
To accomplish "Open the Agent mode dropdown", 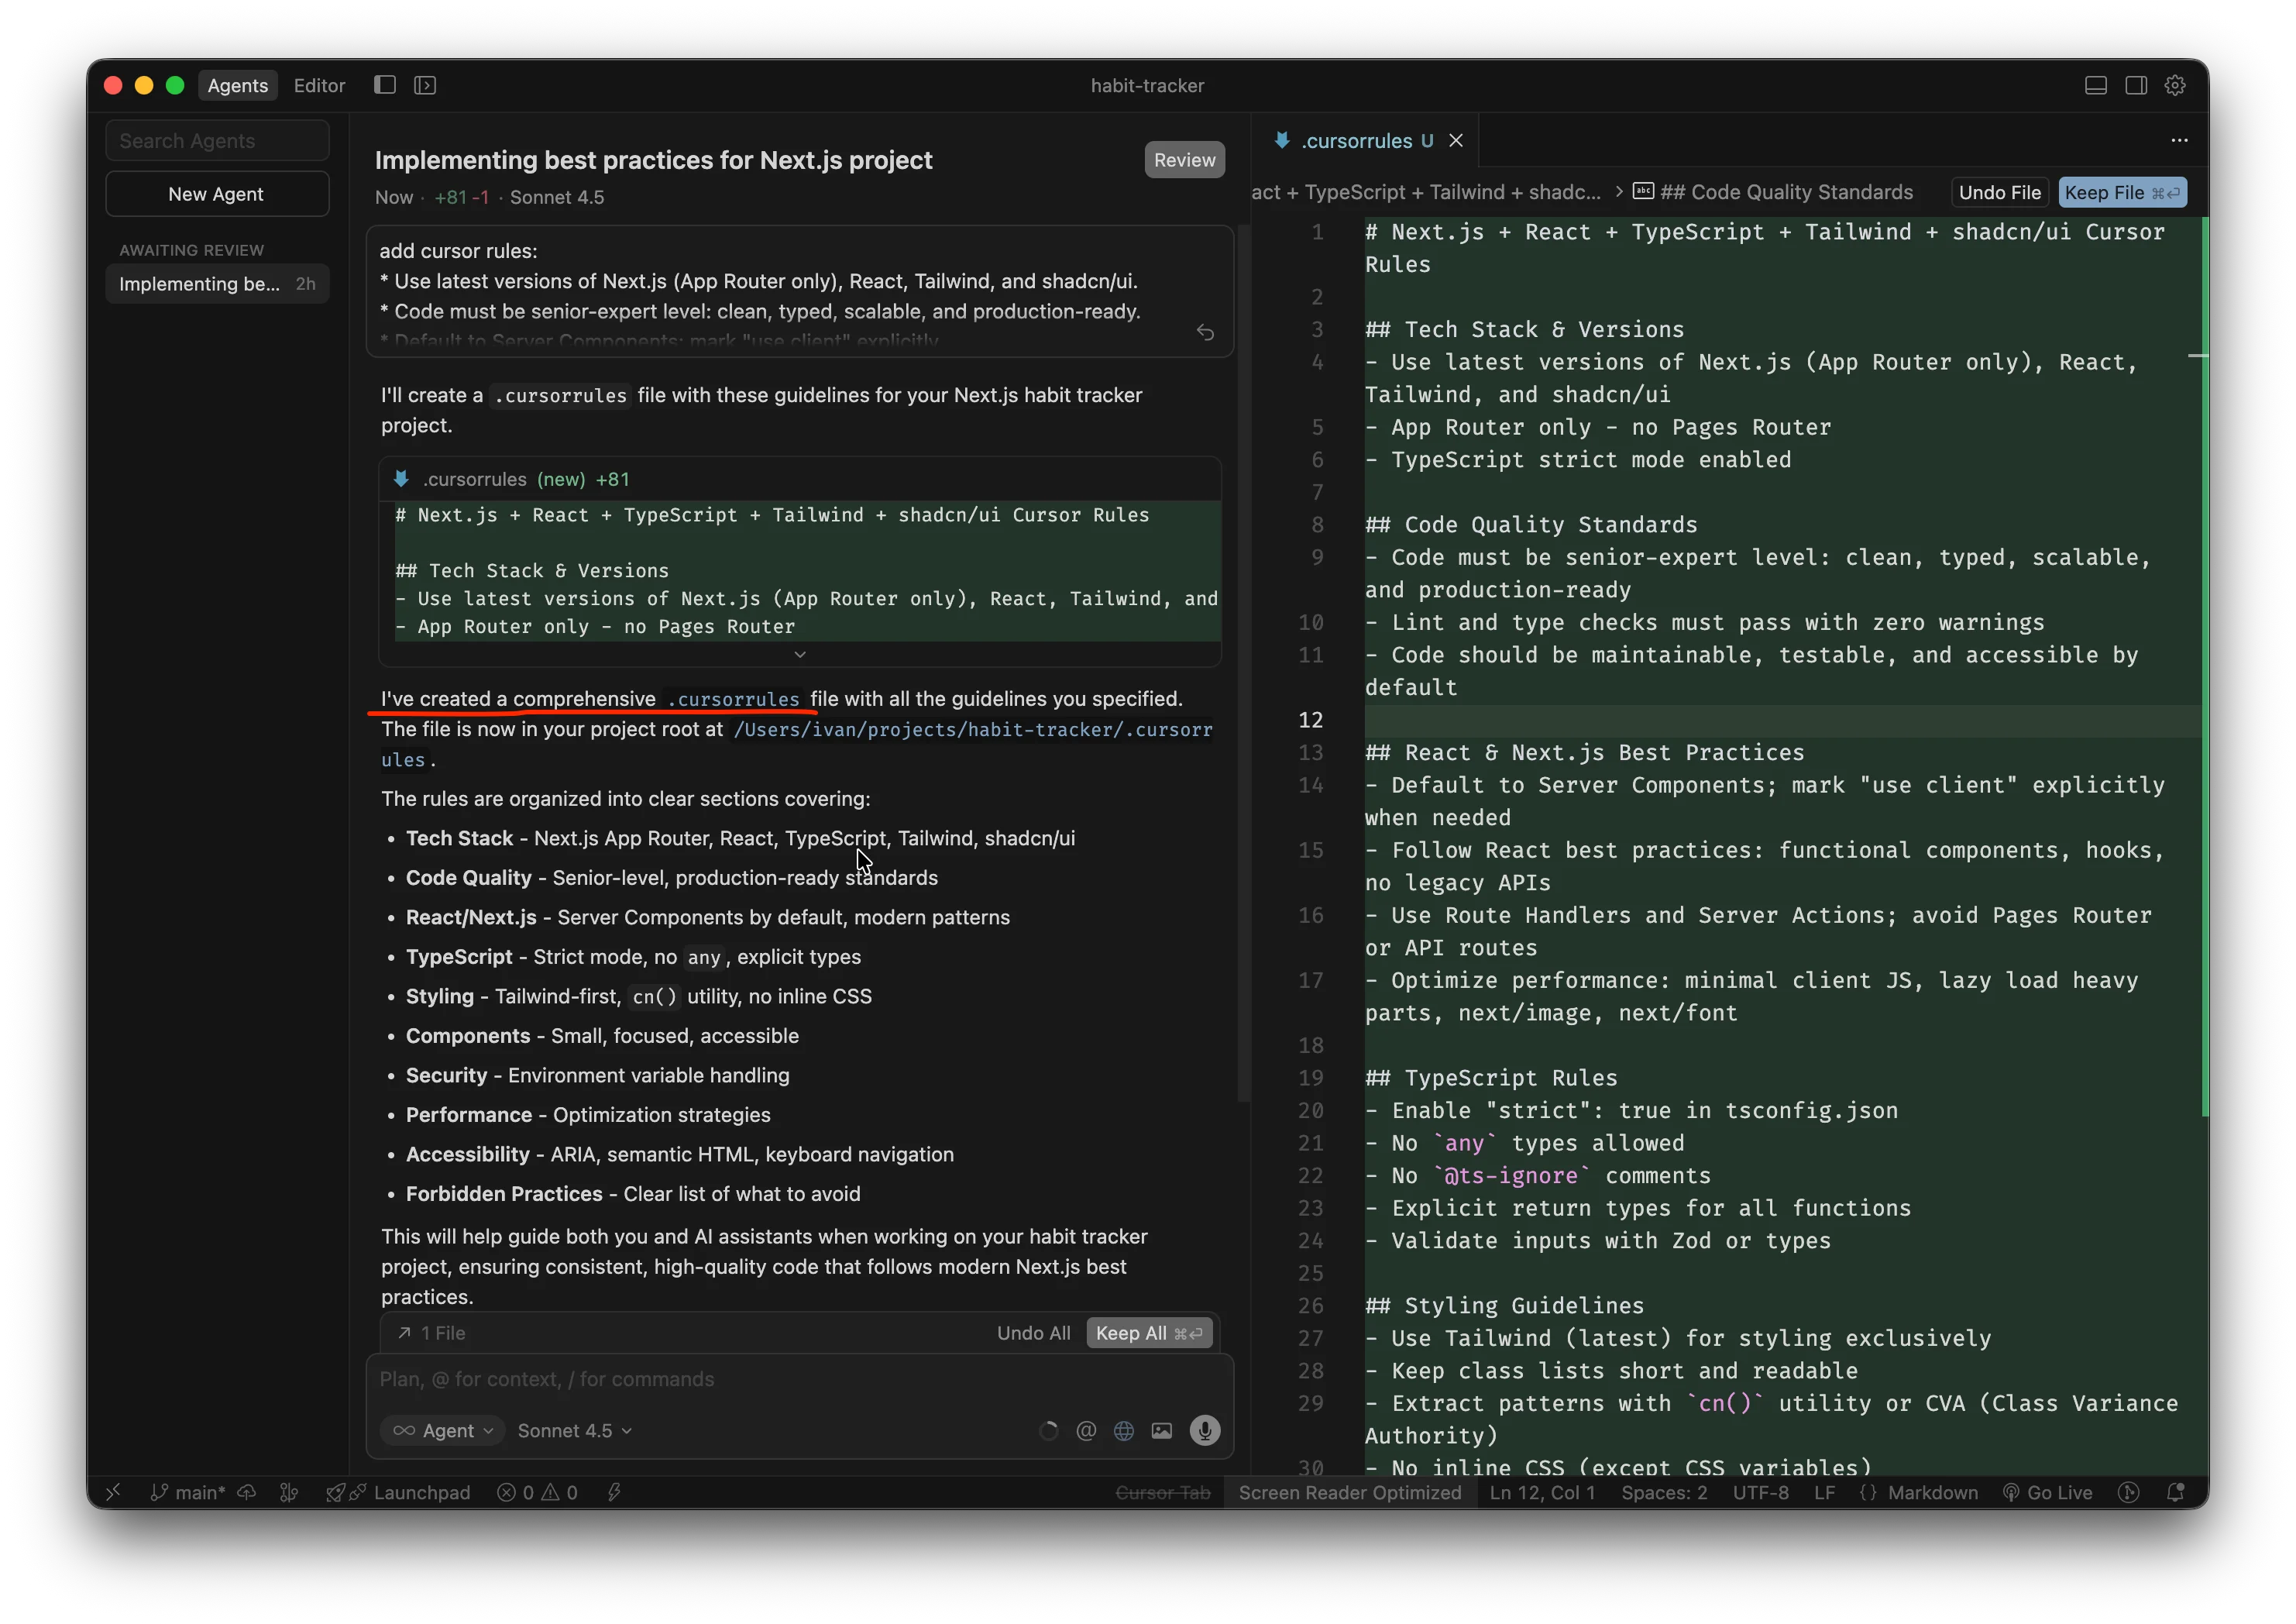I will coord(443,1431).
